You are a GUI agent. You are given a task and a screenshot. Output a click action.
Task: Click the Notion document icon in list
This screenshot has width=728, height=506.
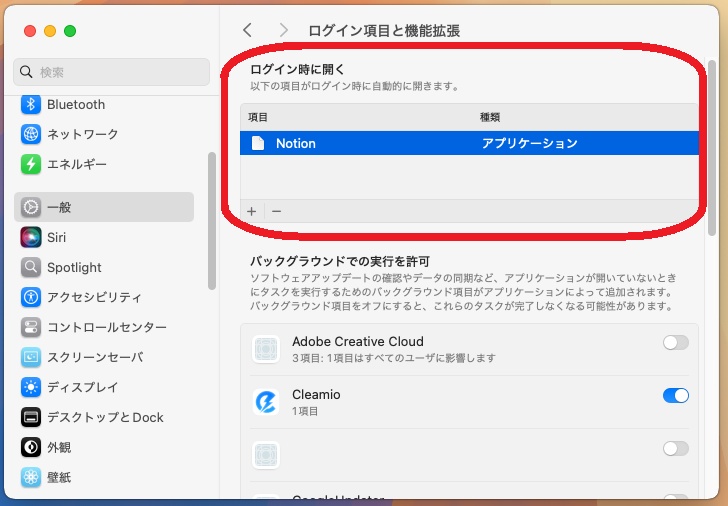point(258,143)
